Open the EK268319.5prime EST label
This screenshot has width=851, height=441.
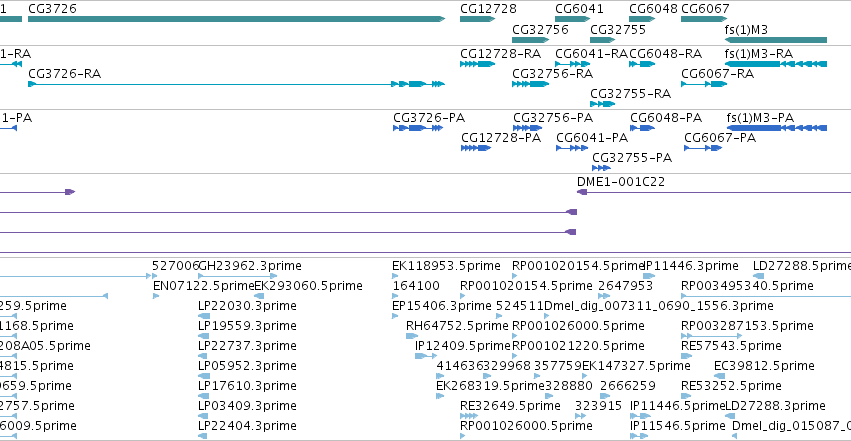pos(490,386)
